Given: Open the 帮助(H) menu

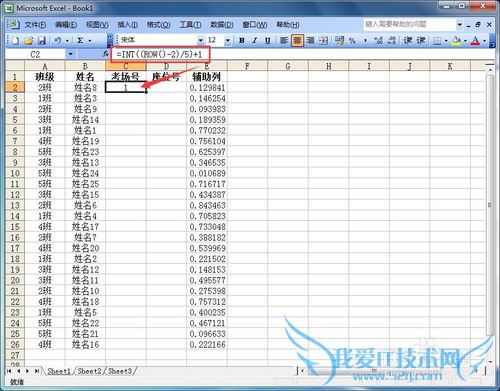Looking at the screenshot, I should click(x=288, y=25).
